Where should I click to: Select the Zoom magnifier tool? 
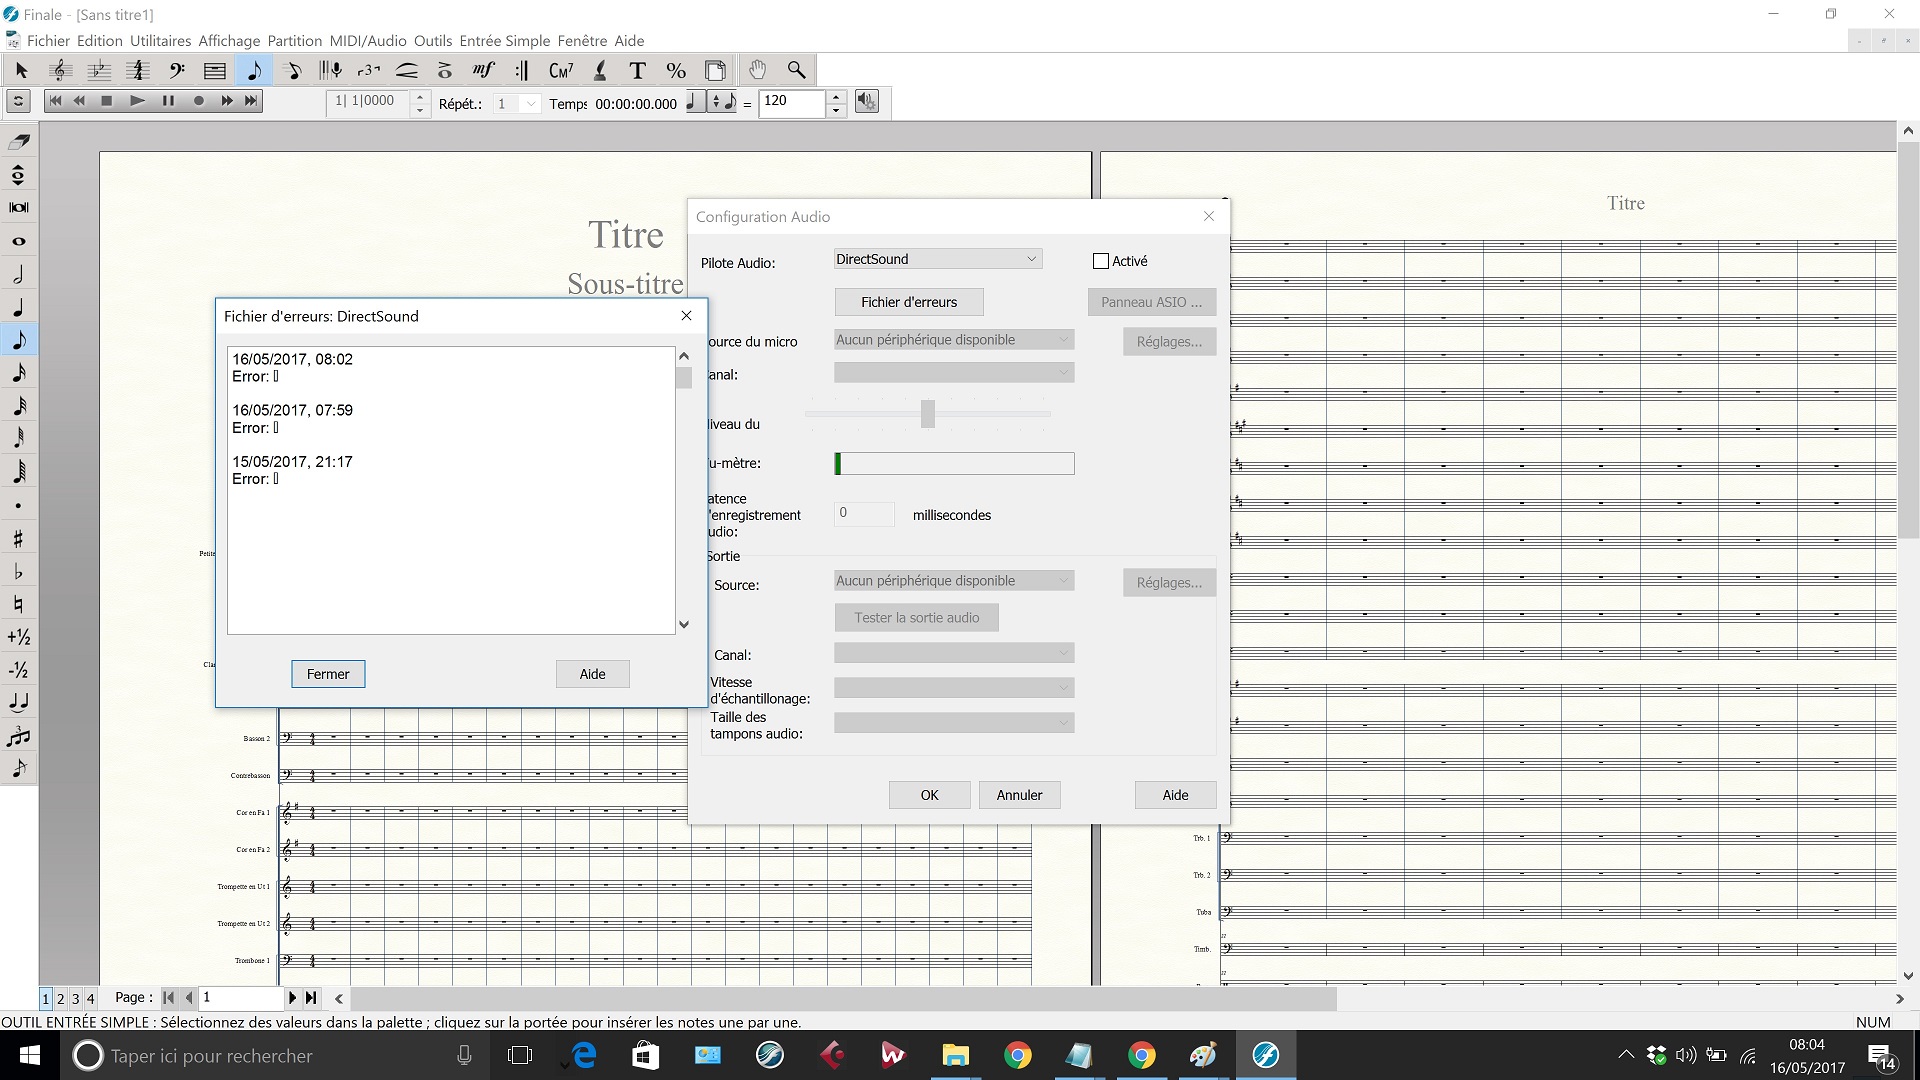(796, 70)
